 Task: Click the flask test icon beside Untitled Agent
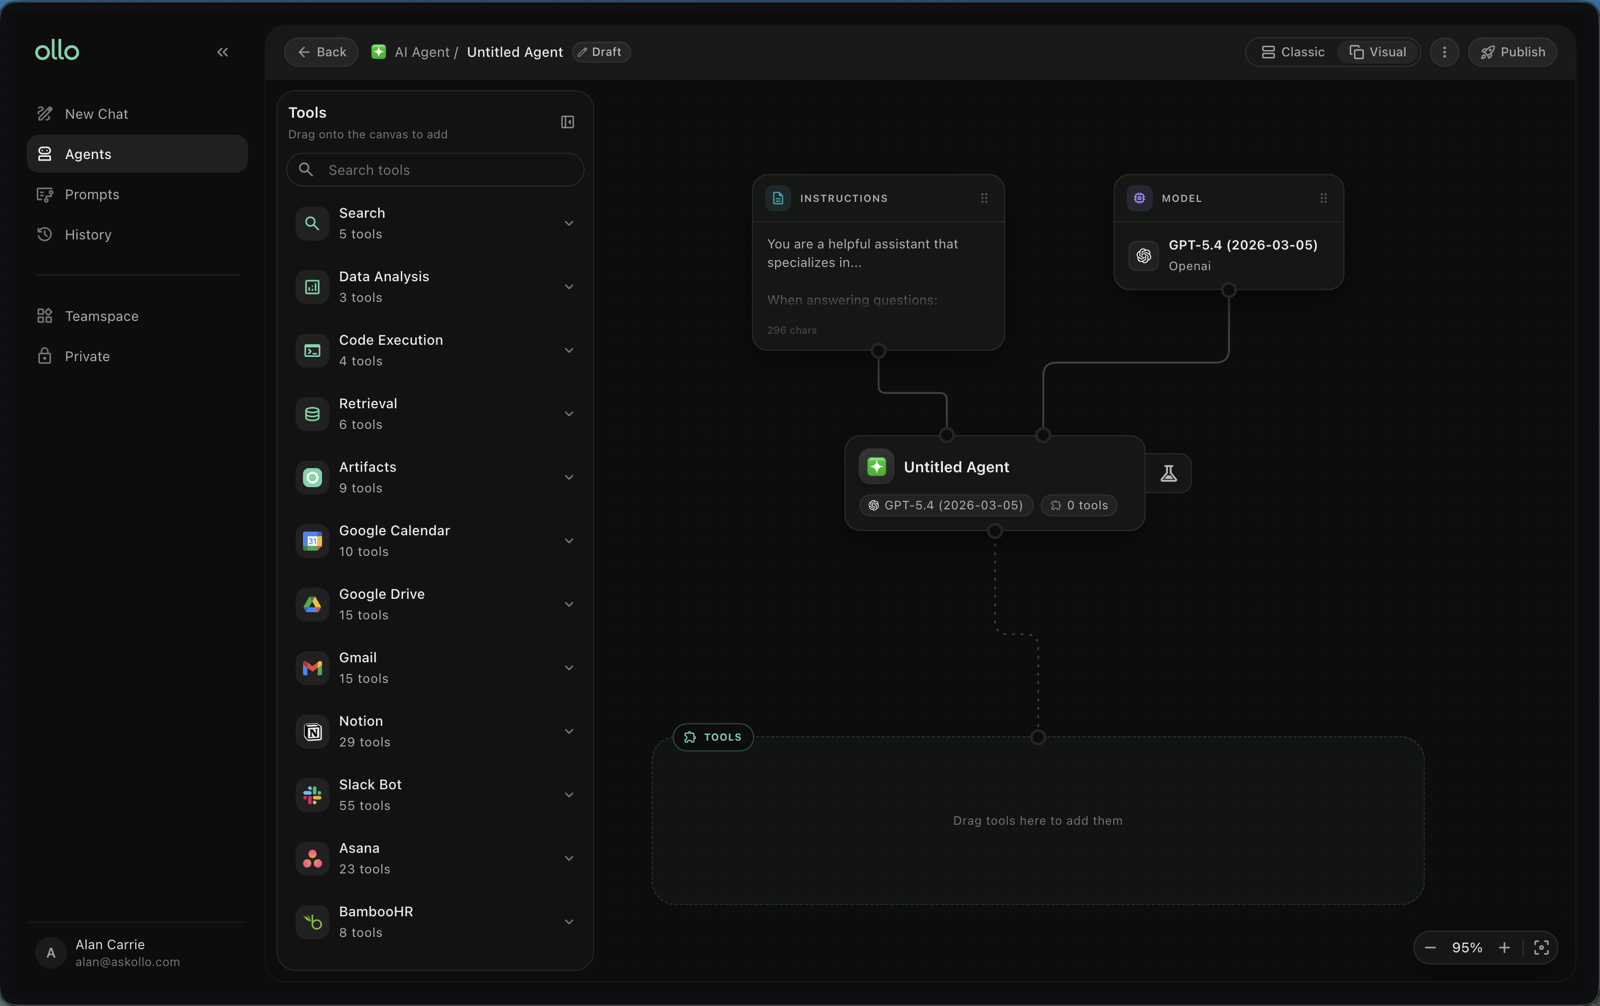point(1168,474)
